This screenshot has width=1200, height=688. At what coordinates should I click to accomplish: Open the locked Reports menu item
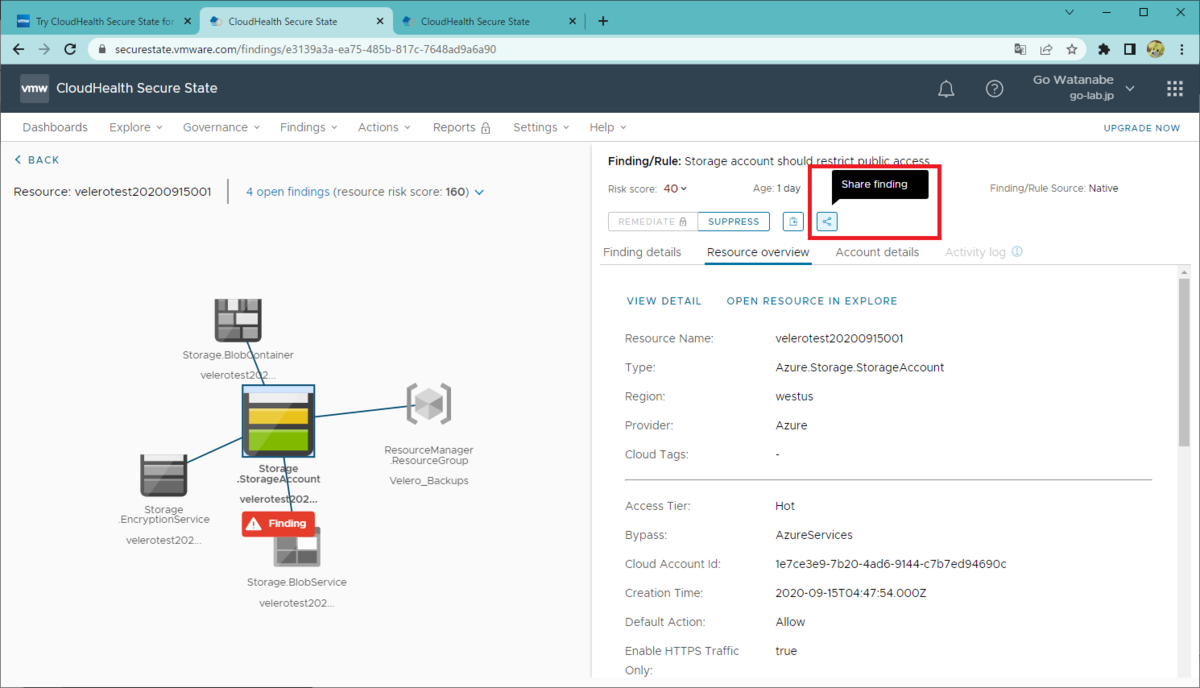462,127
